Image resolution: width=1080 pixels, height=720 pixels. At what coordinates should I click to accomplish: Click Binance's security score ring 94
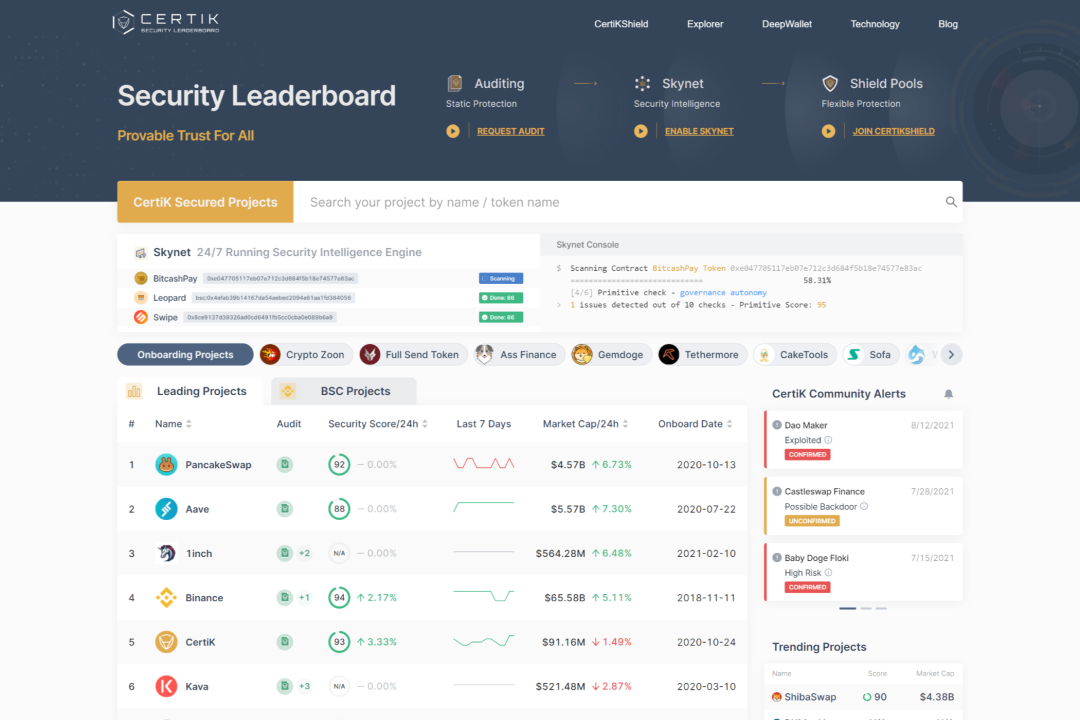[339, 597]
